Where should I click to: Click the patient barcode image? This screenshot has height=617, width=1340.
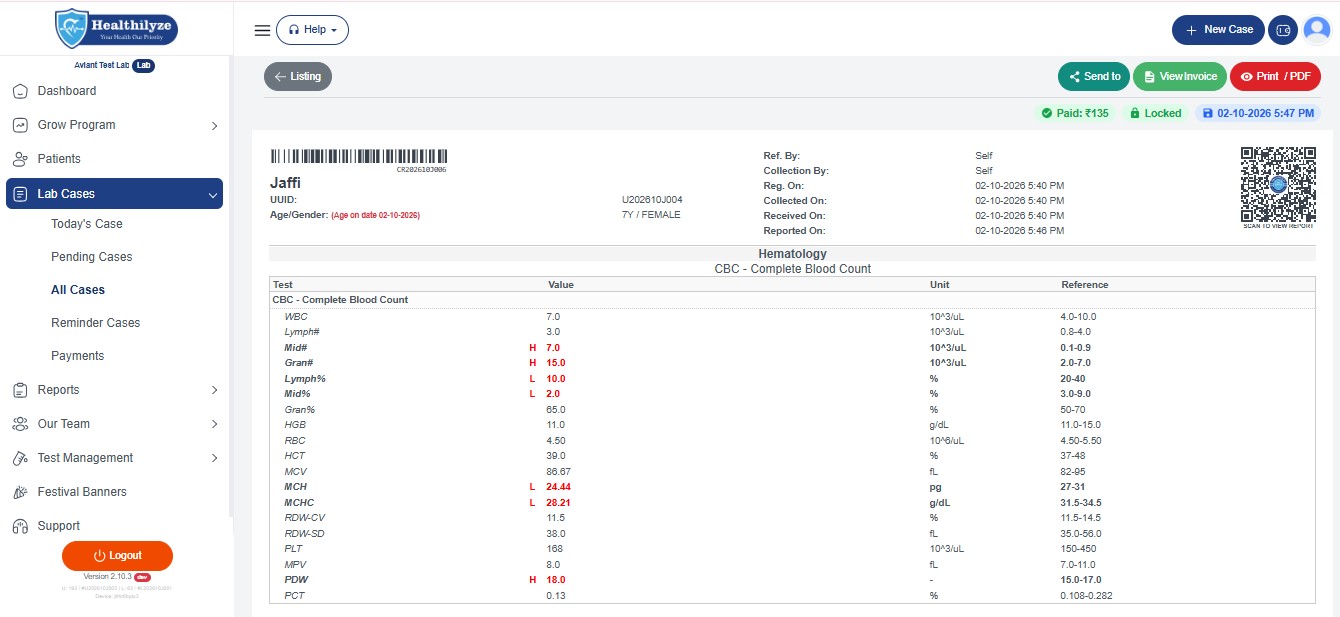click(x=359, y=157)
